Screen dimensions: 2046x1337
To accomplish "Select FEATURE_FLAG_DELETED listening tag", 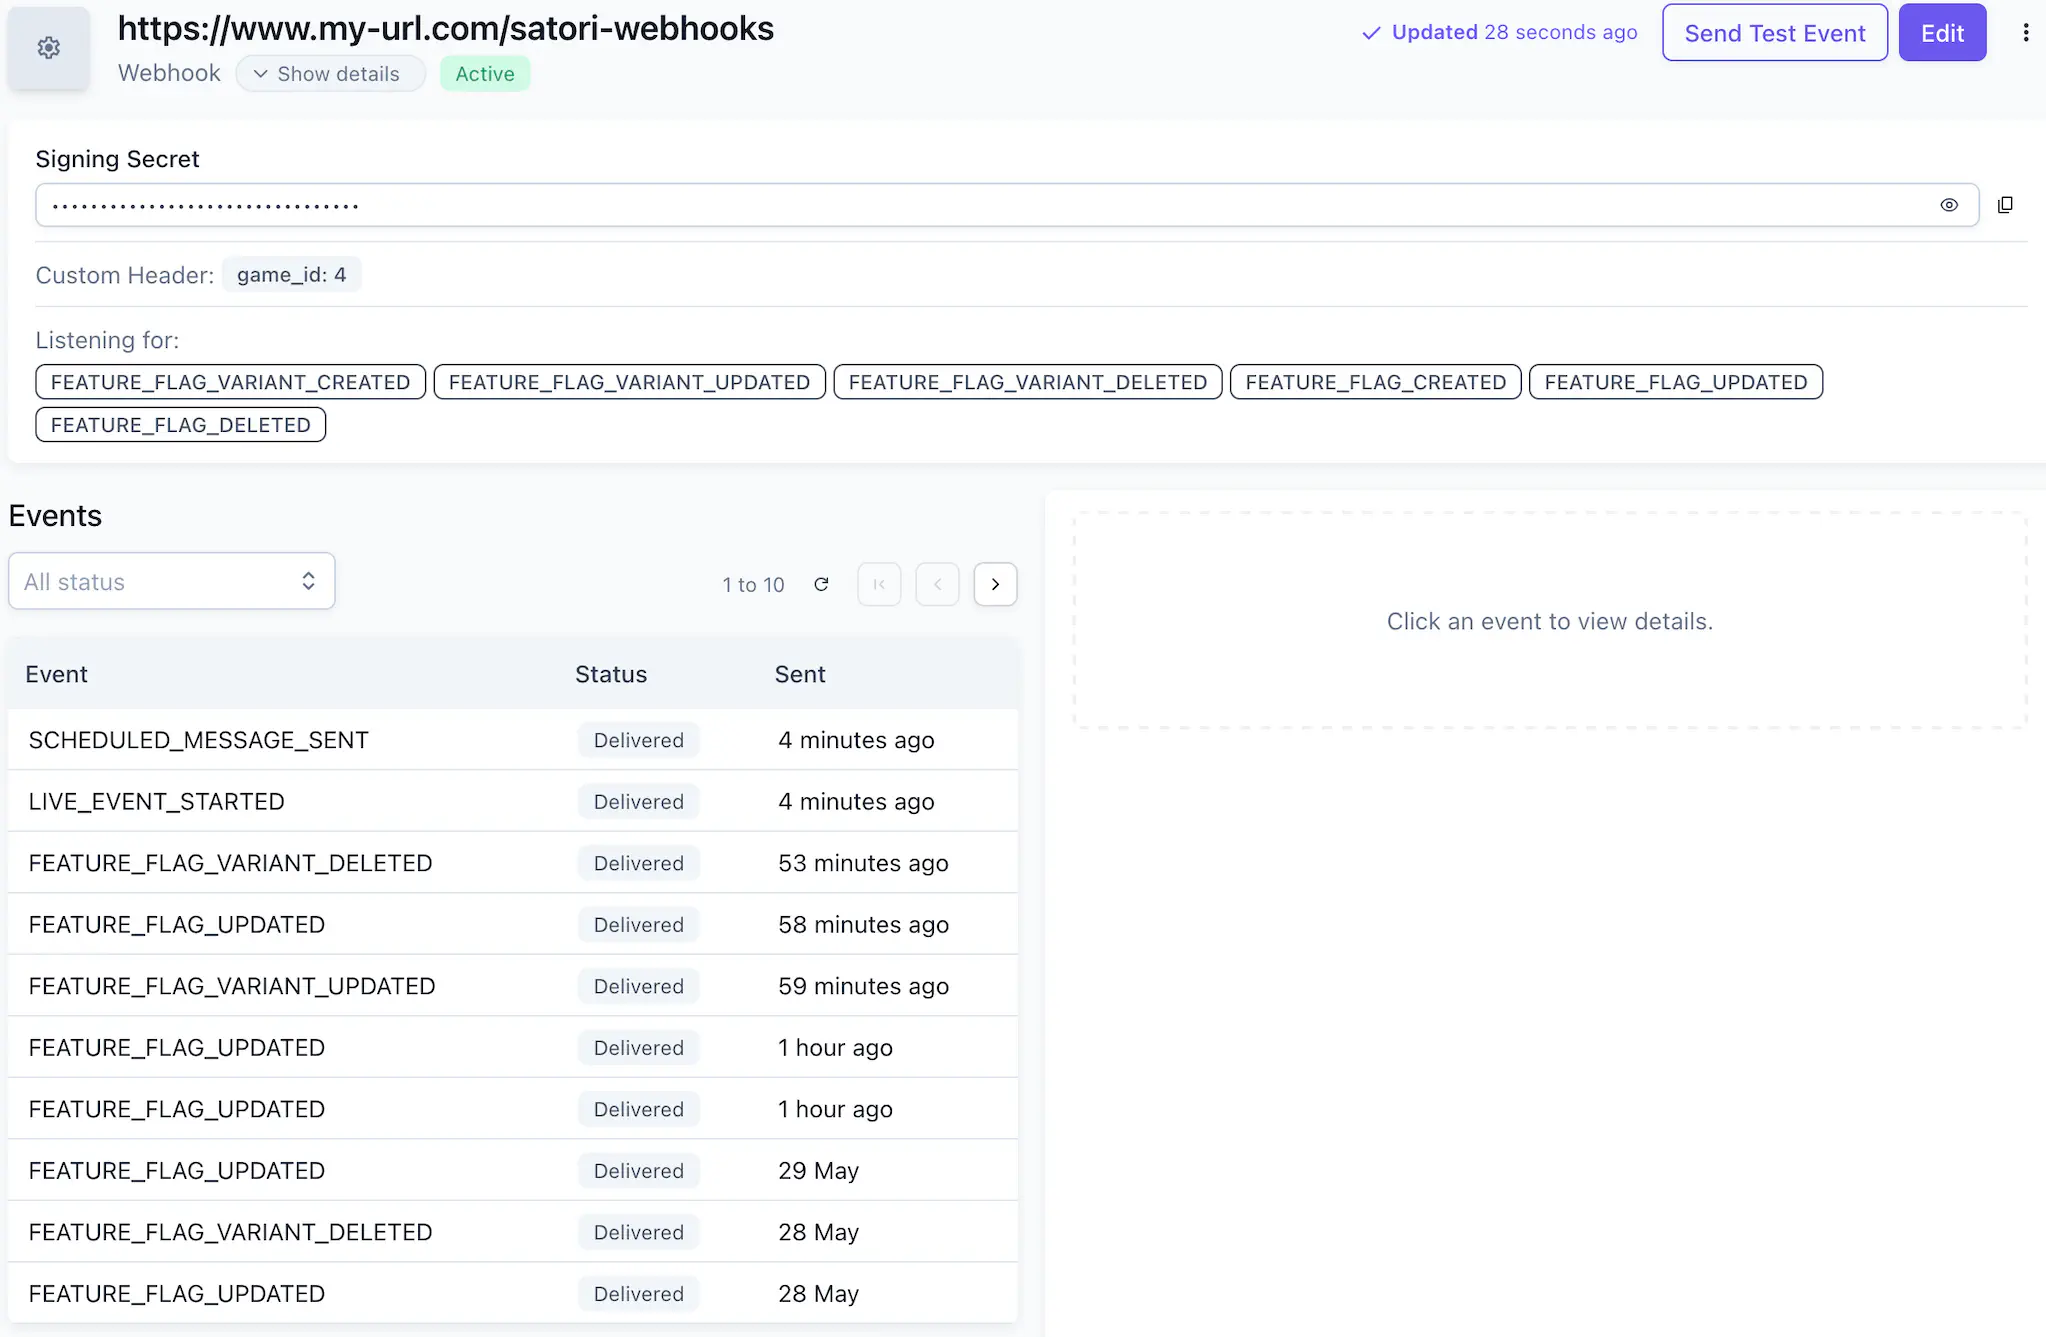I will [181, 425].
